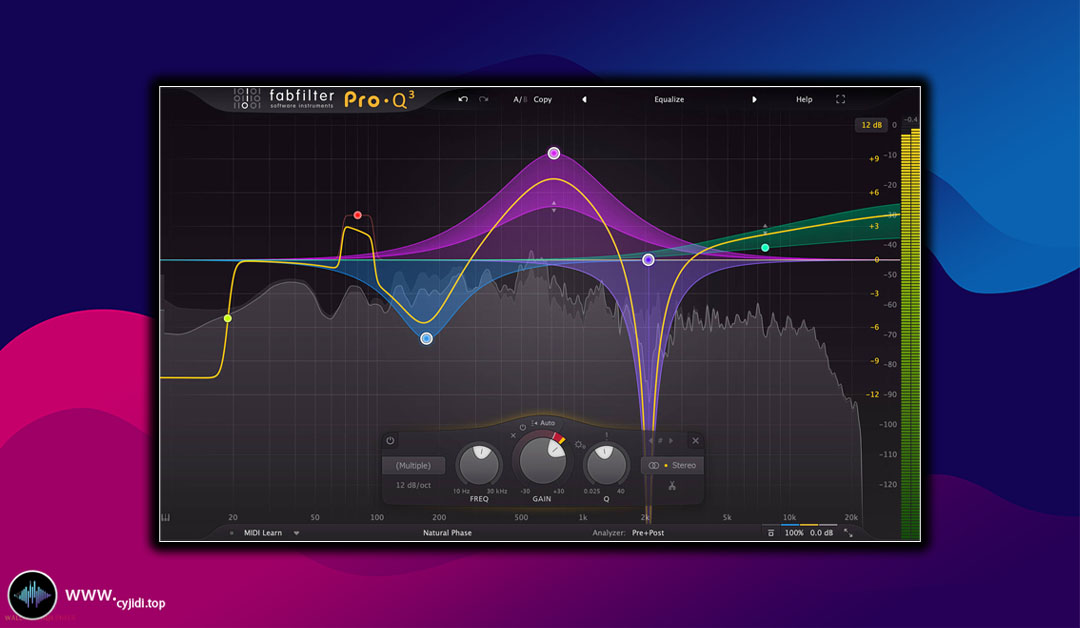Click the resize window arrows icon
Screen dimensions: 1080x628
(849, 532)
